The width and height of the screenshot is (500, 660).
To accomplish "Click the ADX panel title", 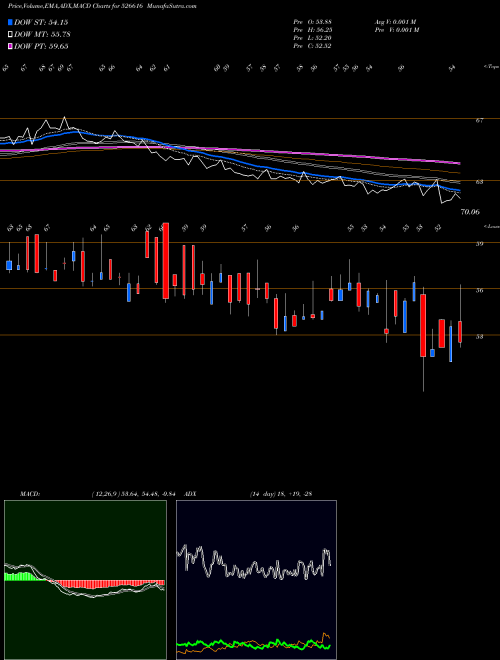I will click(190, 494).
